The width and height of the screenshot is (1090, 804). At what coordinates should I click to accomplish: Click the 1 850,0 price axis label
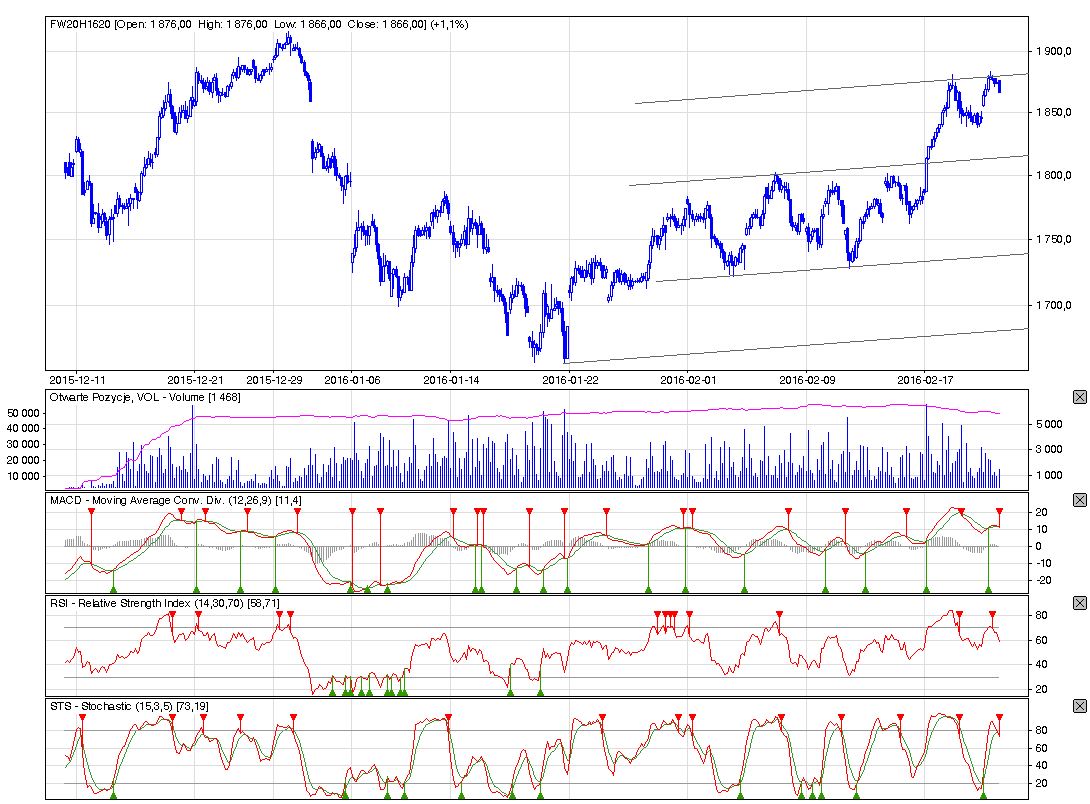click(1054, 112)
